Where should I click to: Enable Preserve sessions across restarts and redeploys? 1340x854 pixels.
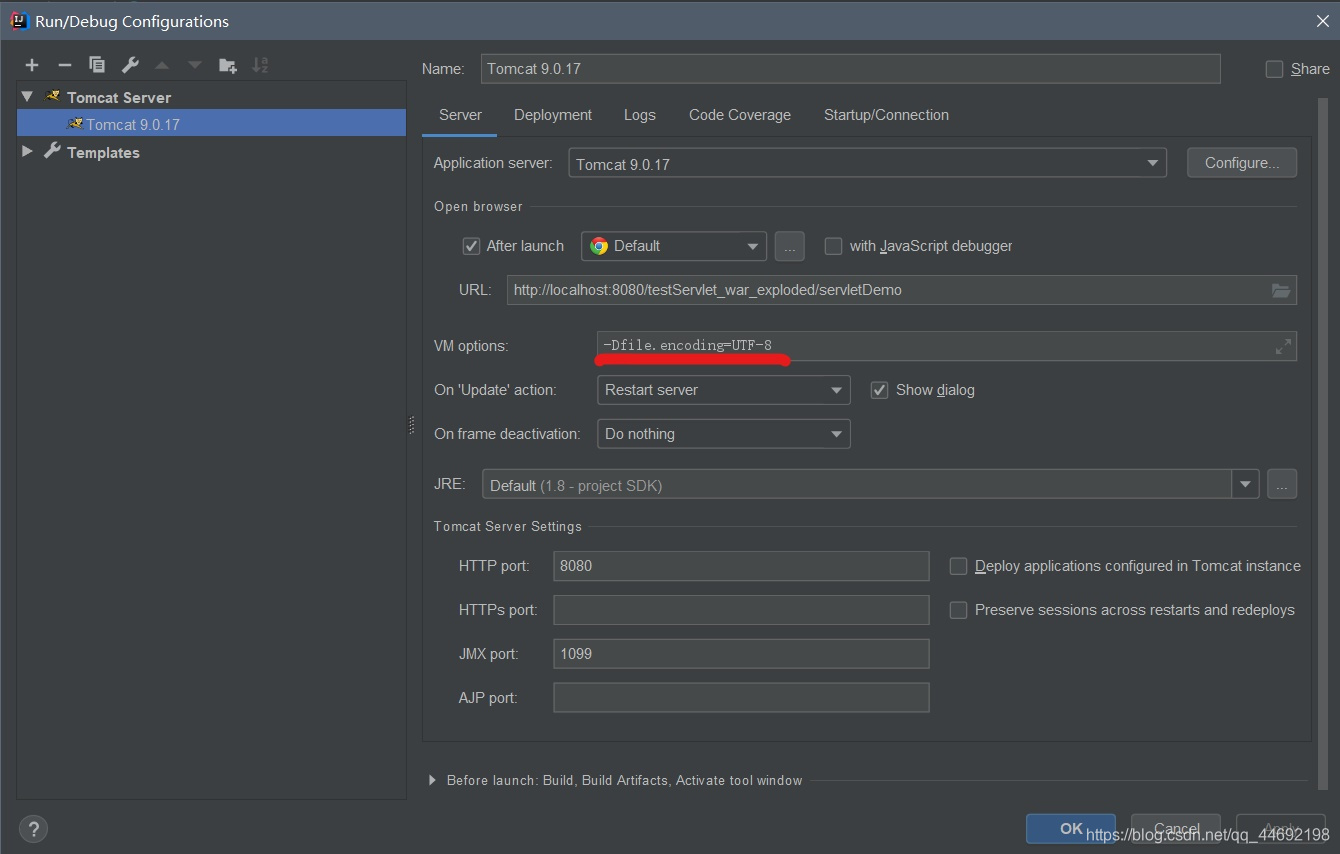[958, 610]
